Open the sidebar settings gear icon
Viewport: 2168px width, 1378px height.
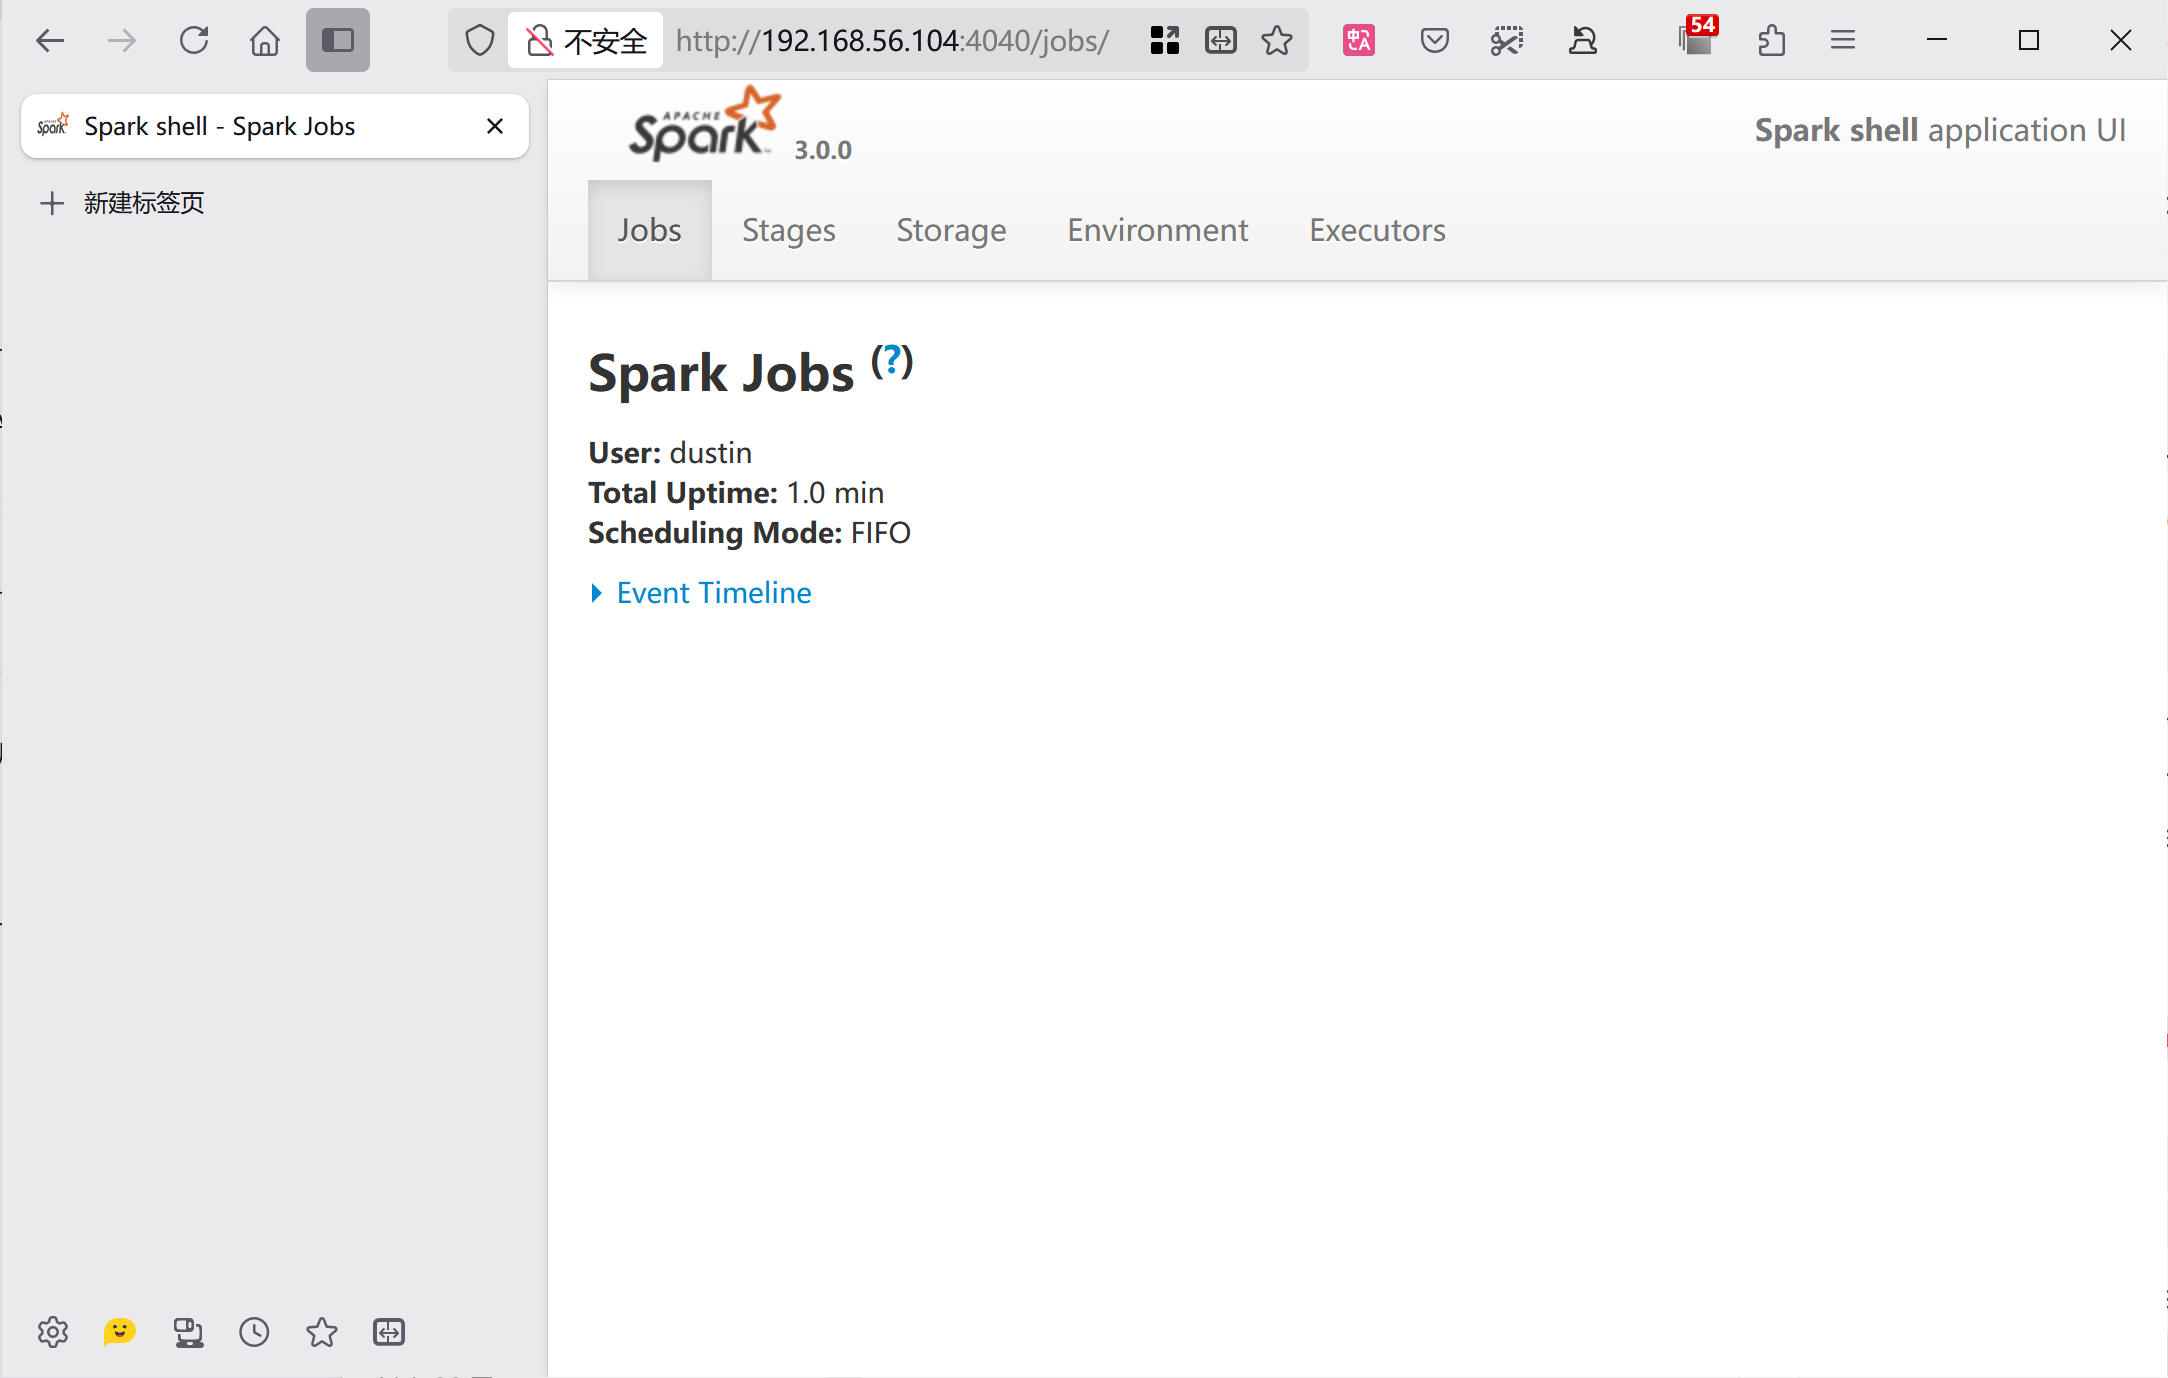53,1332
